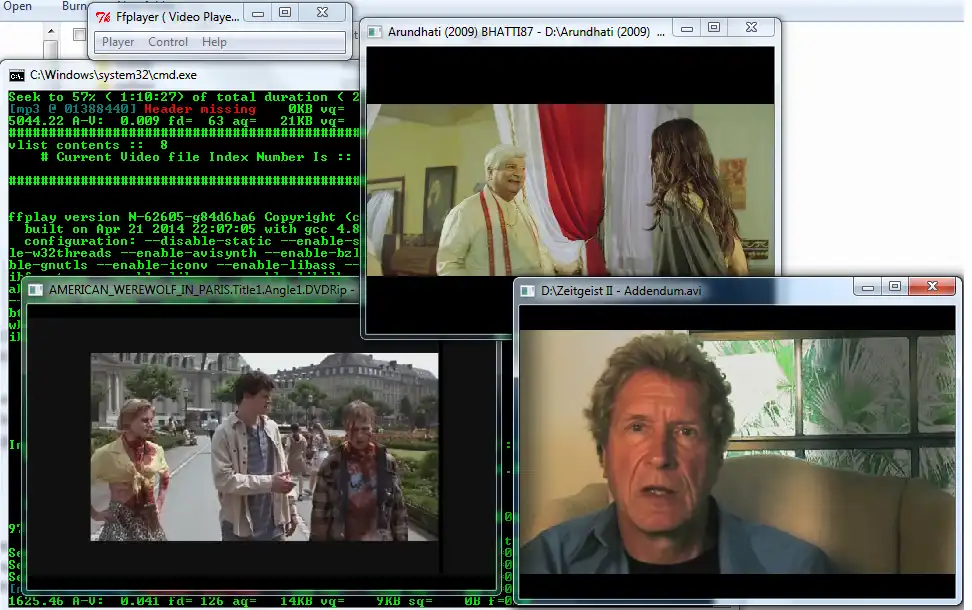Close the Zeitgeist Addendum window
This screenshot has width=972, height=610.
(932, 286)
